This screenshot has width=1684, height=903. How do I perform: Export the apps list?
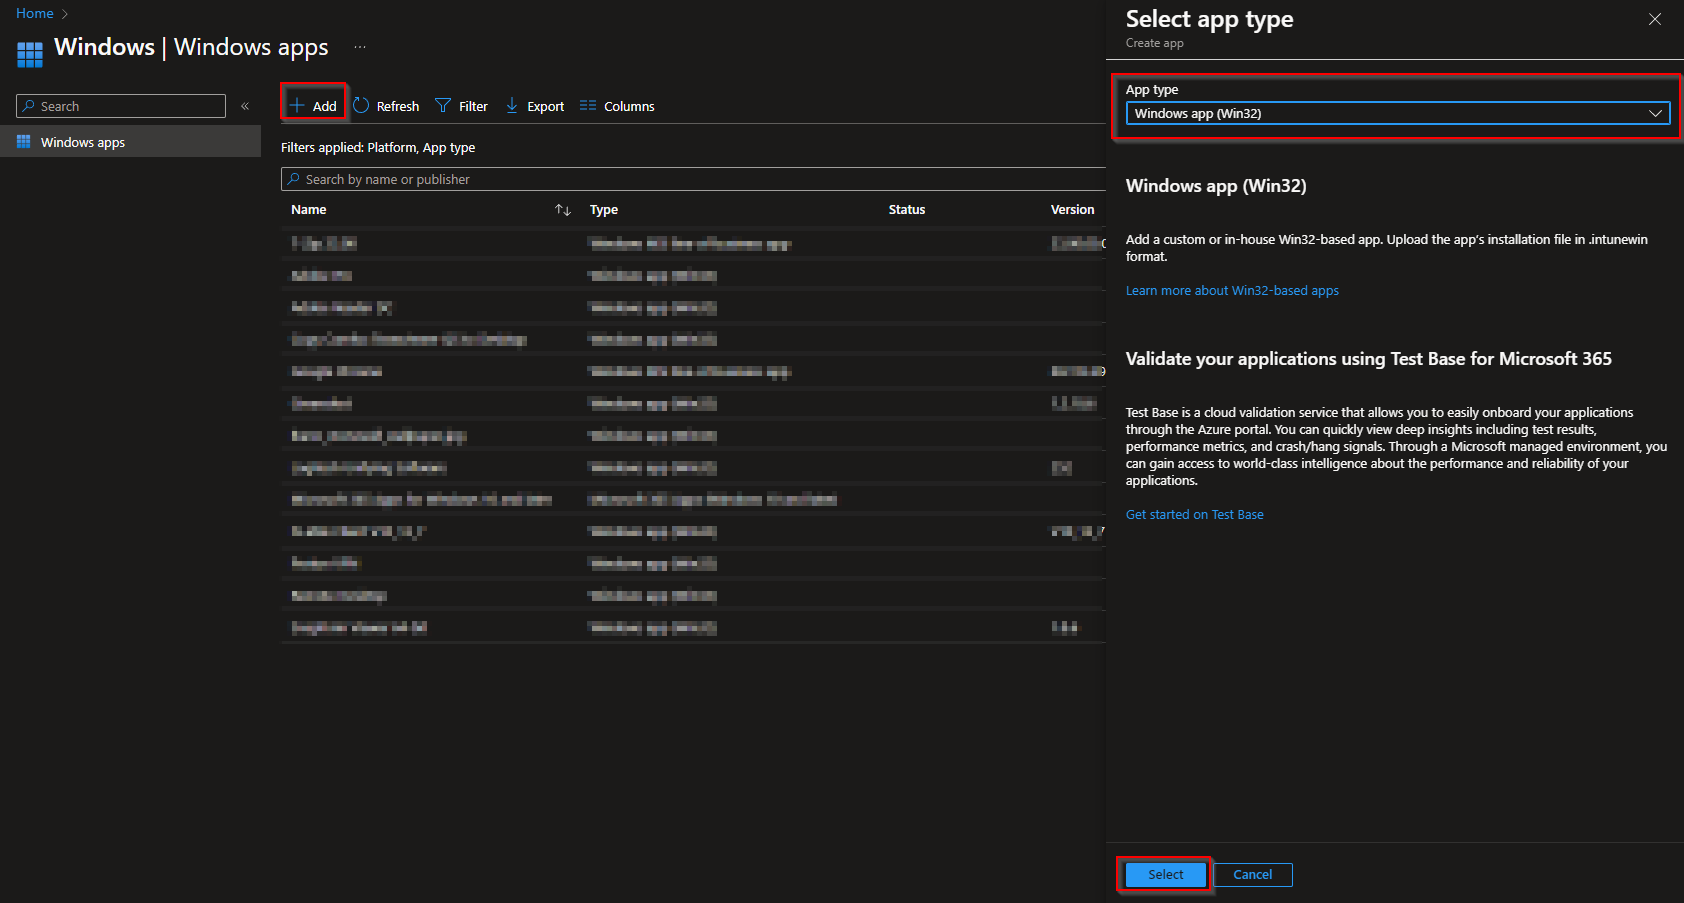click(x=535, y=105)
